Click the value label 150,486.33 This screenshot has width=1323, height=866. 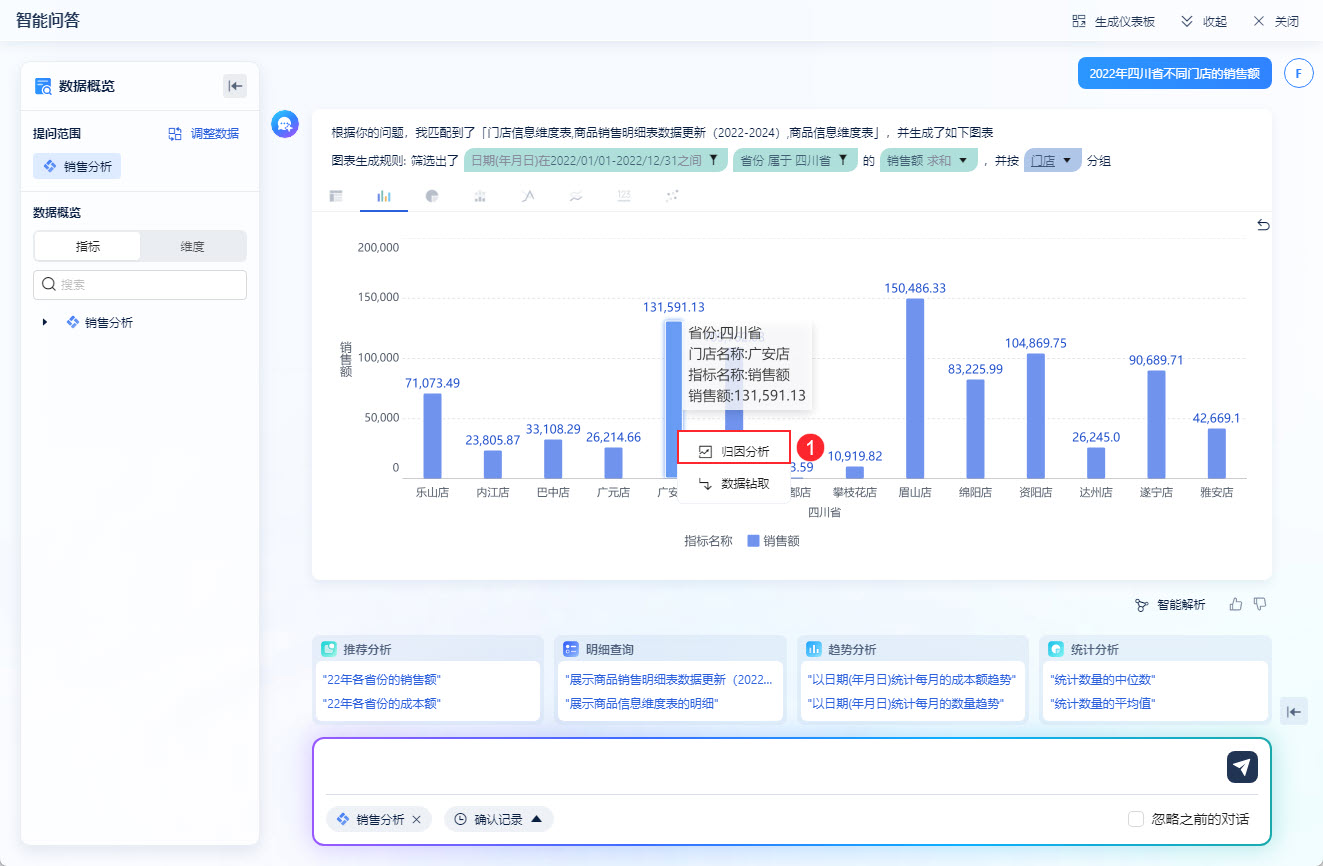coord(915,288)
